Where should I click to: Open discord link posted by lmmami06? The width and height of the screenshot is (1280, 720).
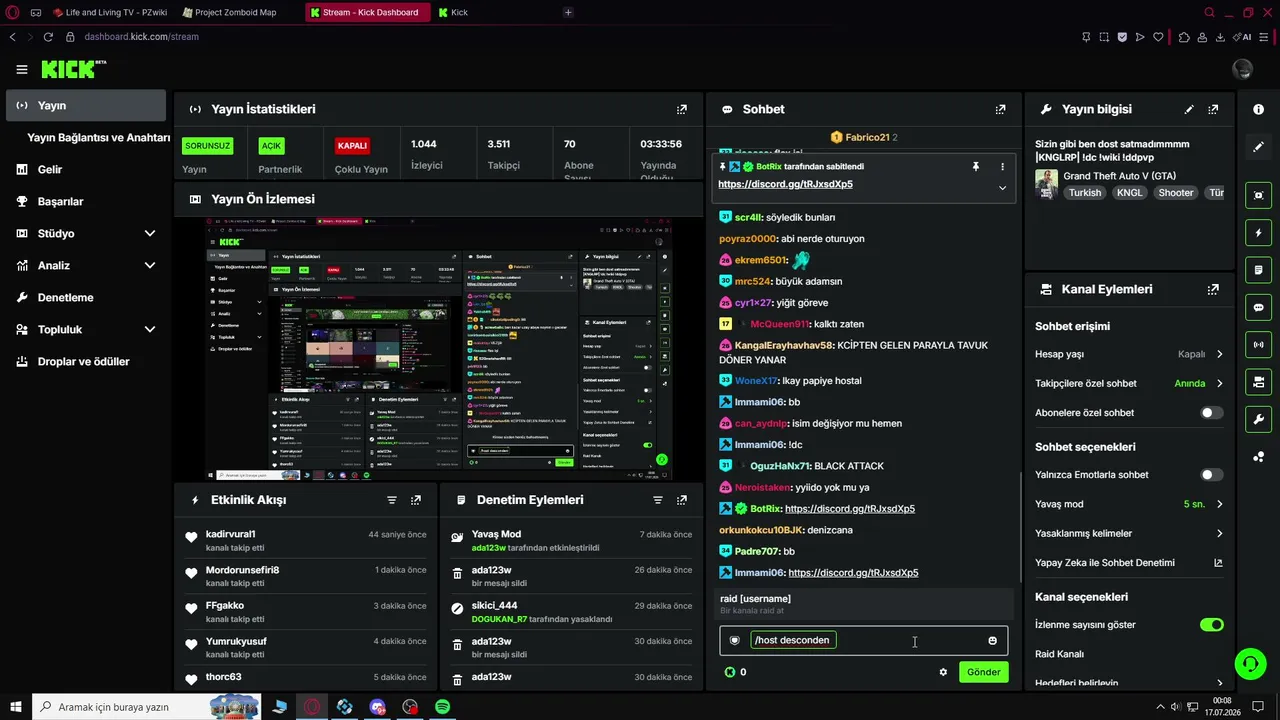[853, 573]
